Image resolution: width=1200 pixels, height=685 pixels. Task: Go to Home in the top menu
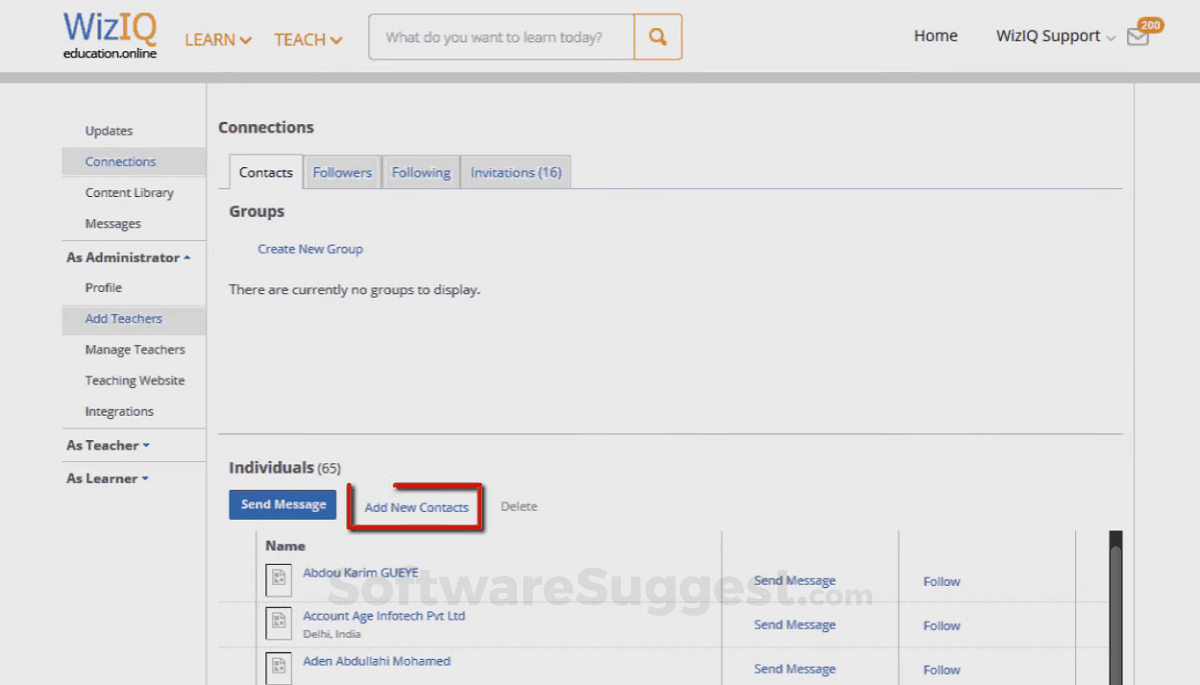(935, 35)
